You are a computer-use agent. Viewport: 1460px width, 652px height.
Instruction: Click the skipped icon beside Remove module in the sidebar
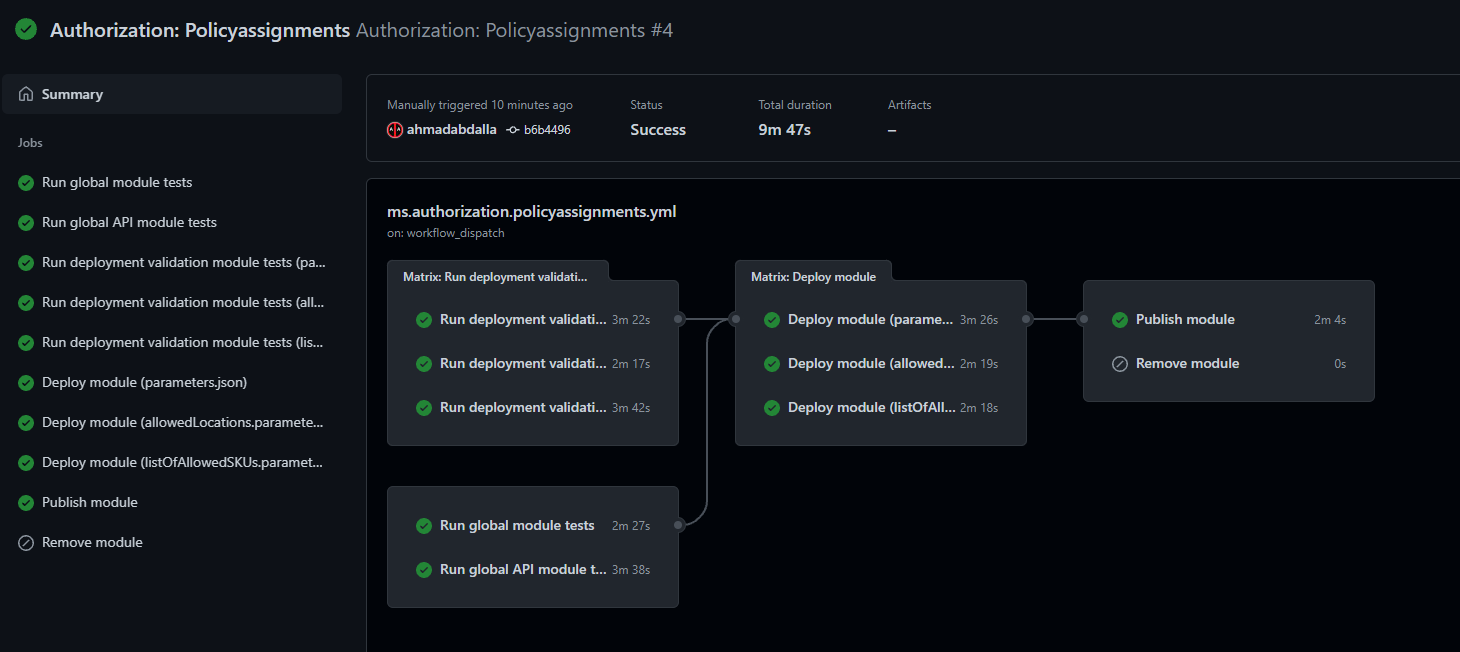point(26,542)
